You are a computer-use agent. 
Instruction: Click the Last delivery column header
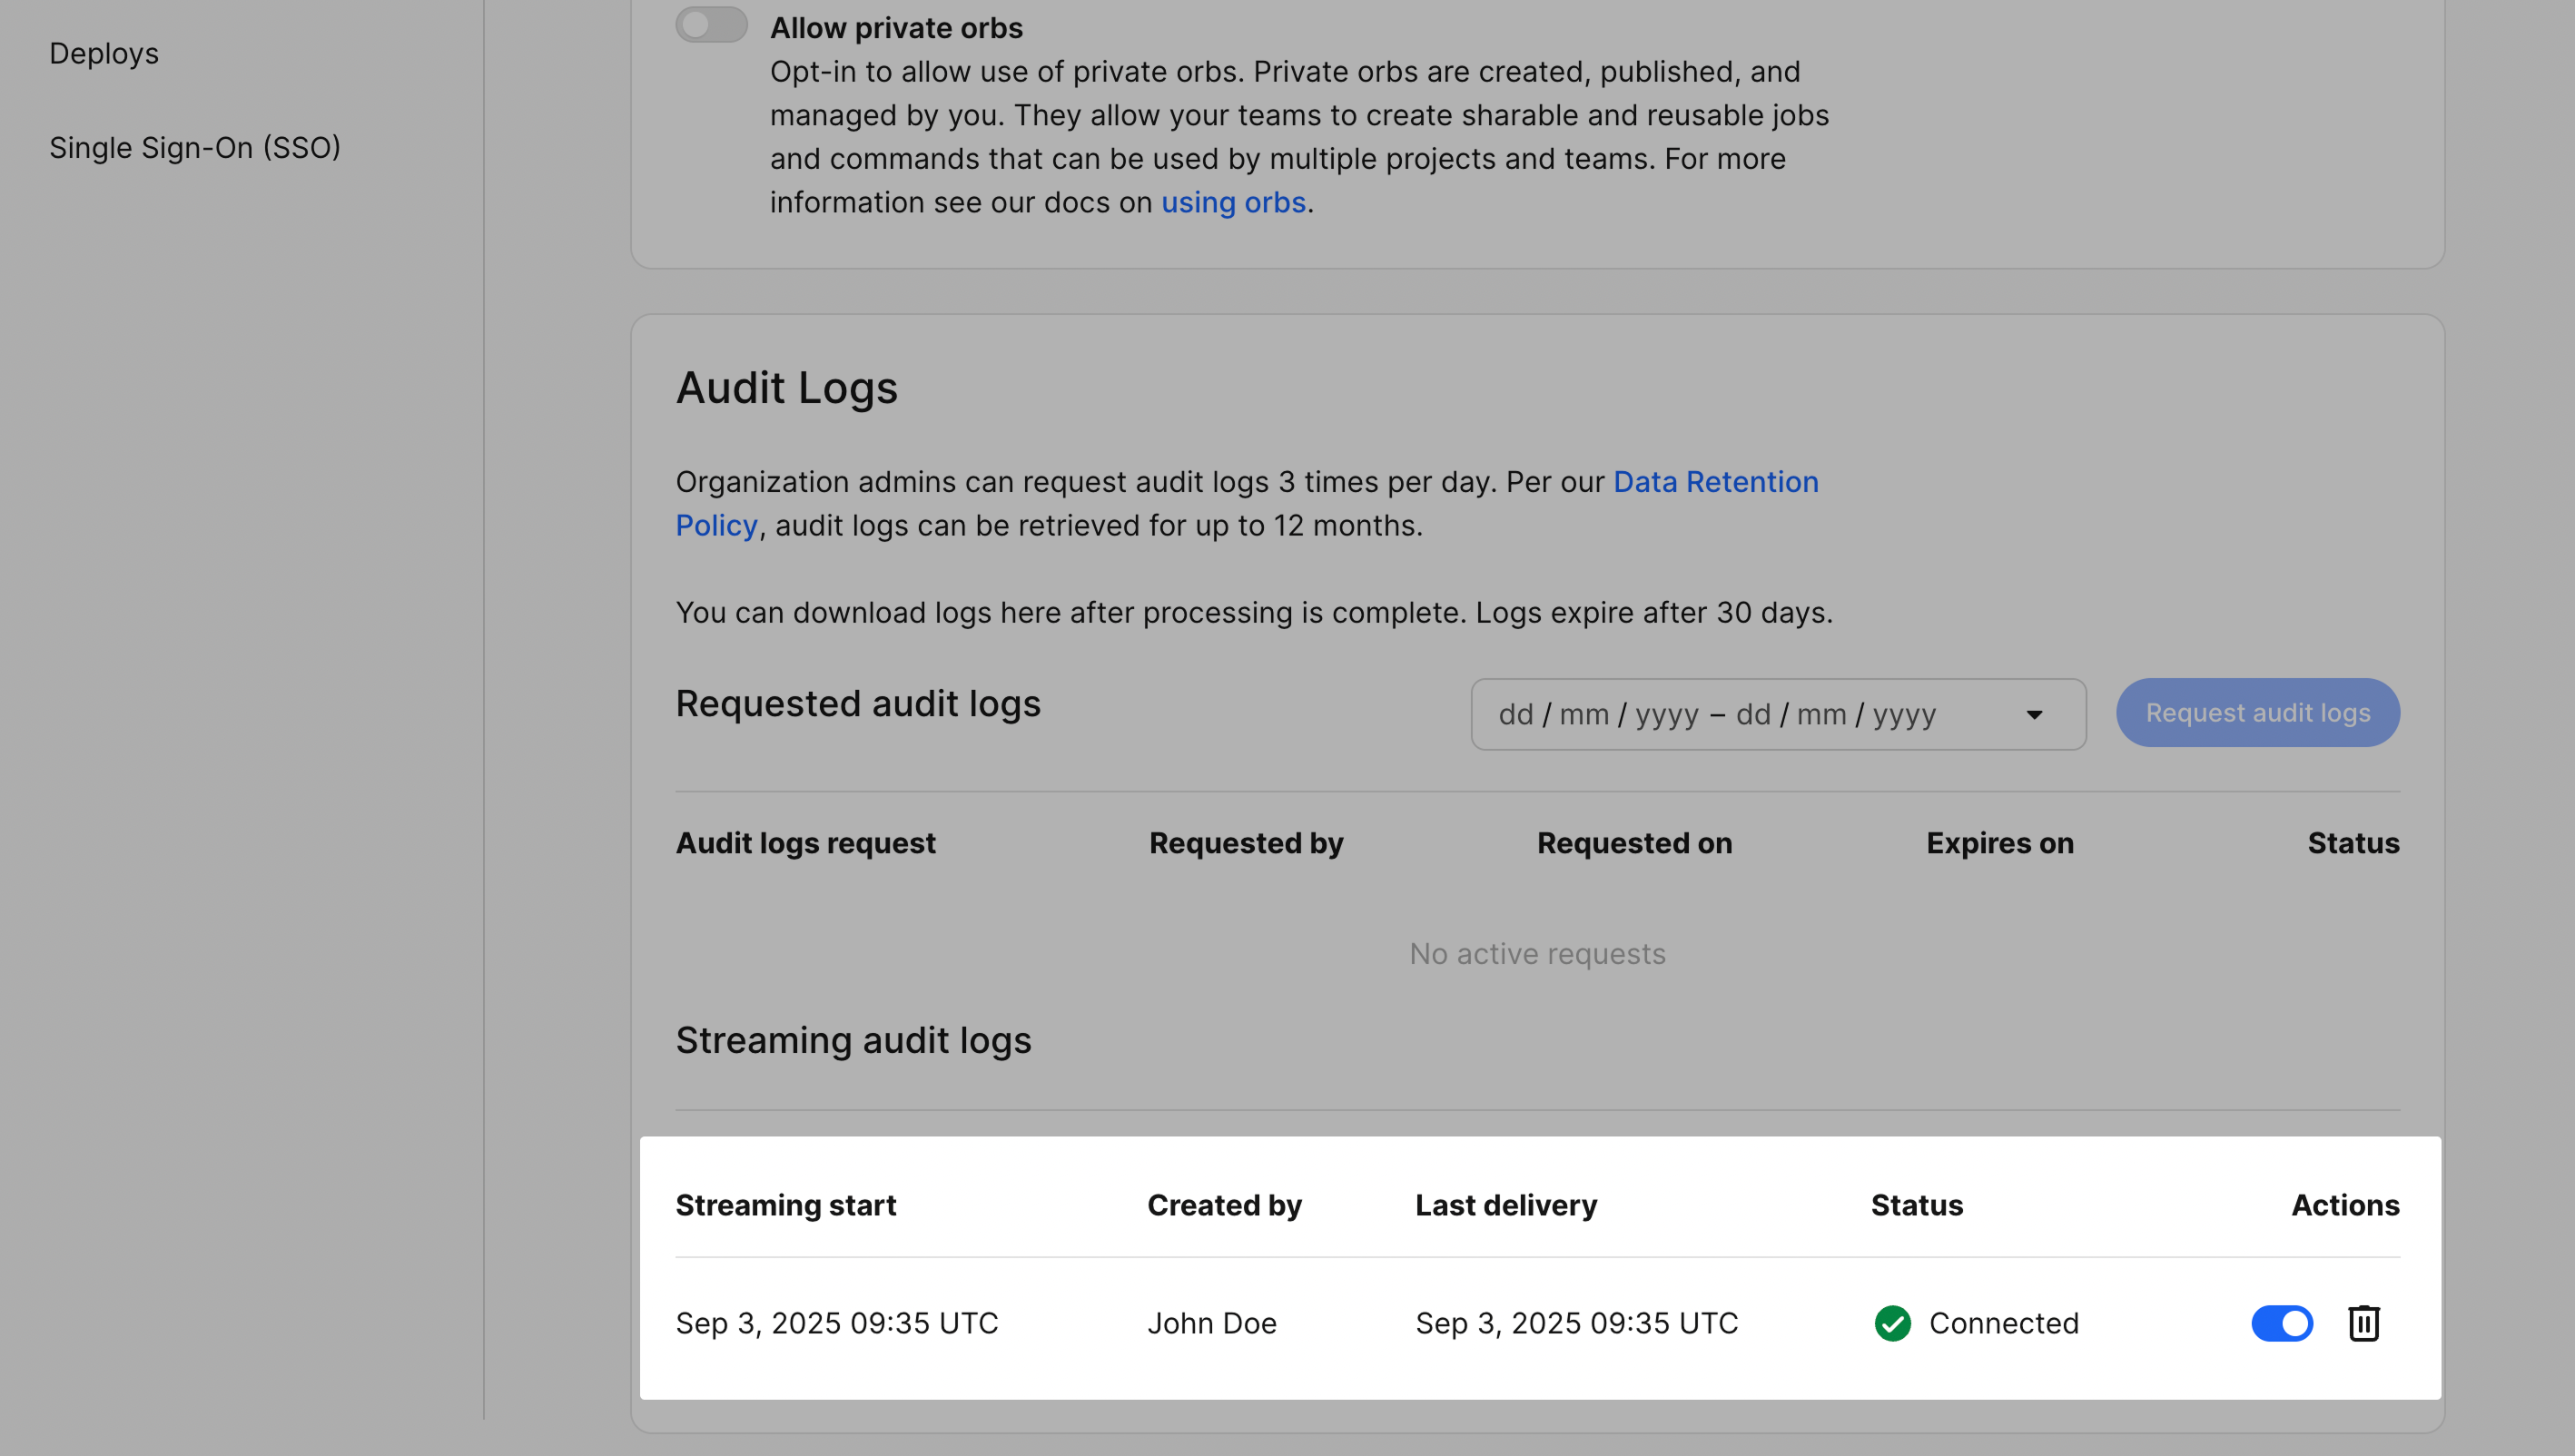click(x=1506, y=1205)
